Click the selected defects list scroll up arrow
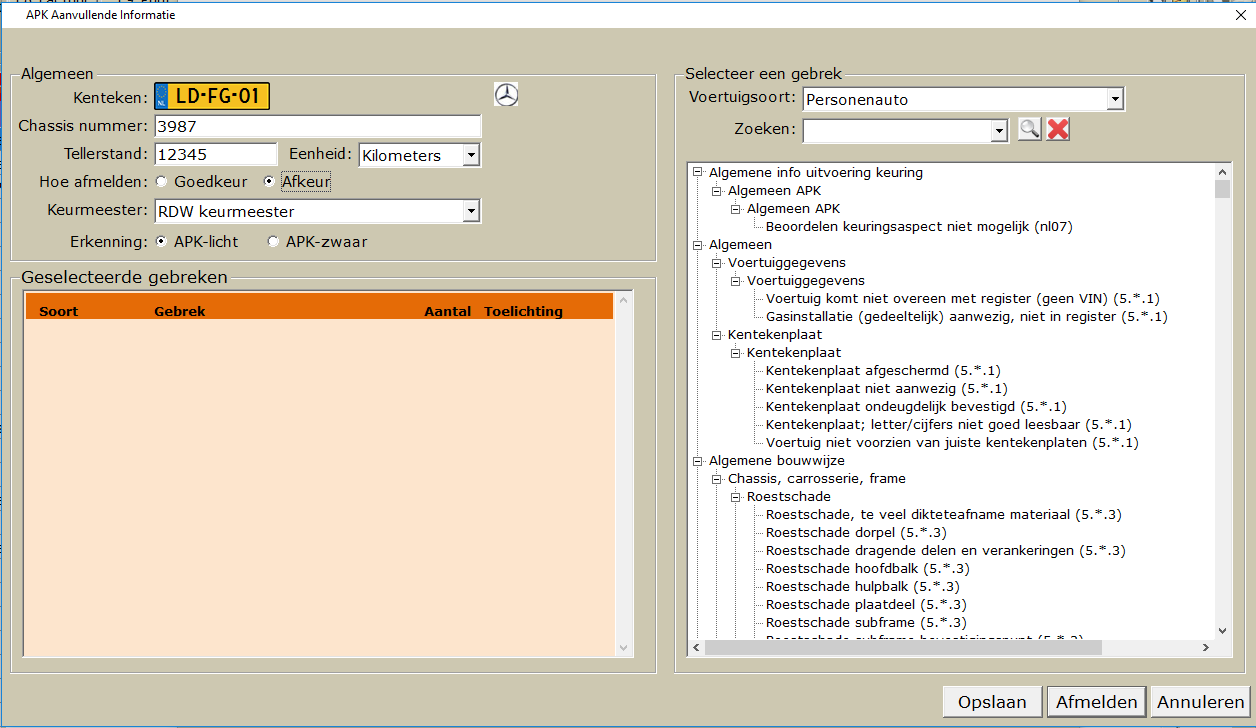 click(625, 300)
